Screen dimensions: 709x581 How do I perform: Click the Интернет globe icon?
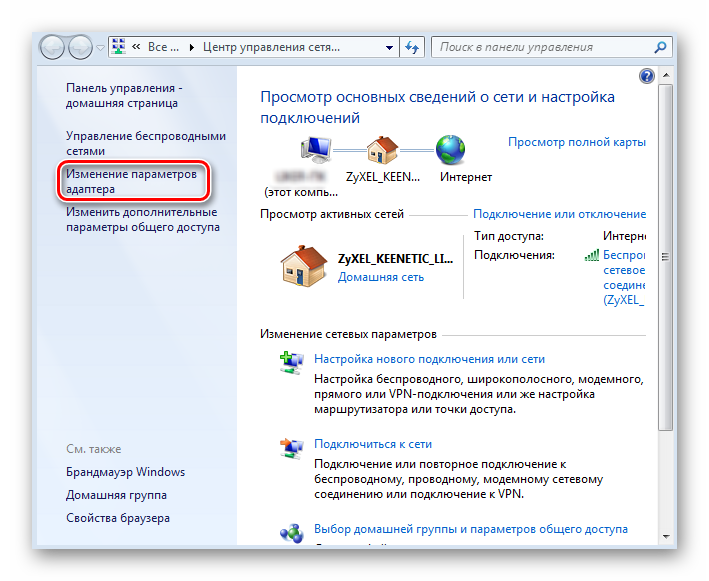[450, 150]
